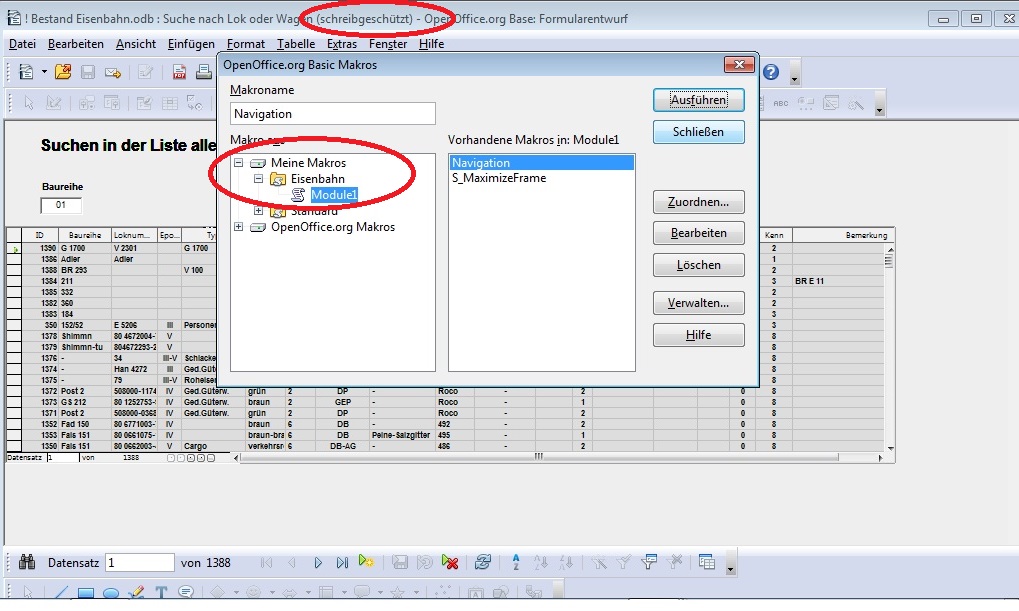Viewport: 1019px width, 611px height.
Task: Select the Line drawing tool
Action: (61, 592)
